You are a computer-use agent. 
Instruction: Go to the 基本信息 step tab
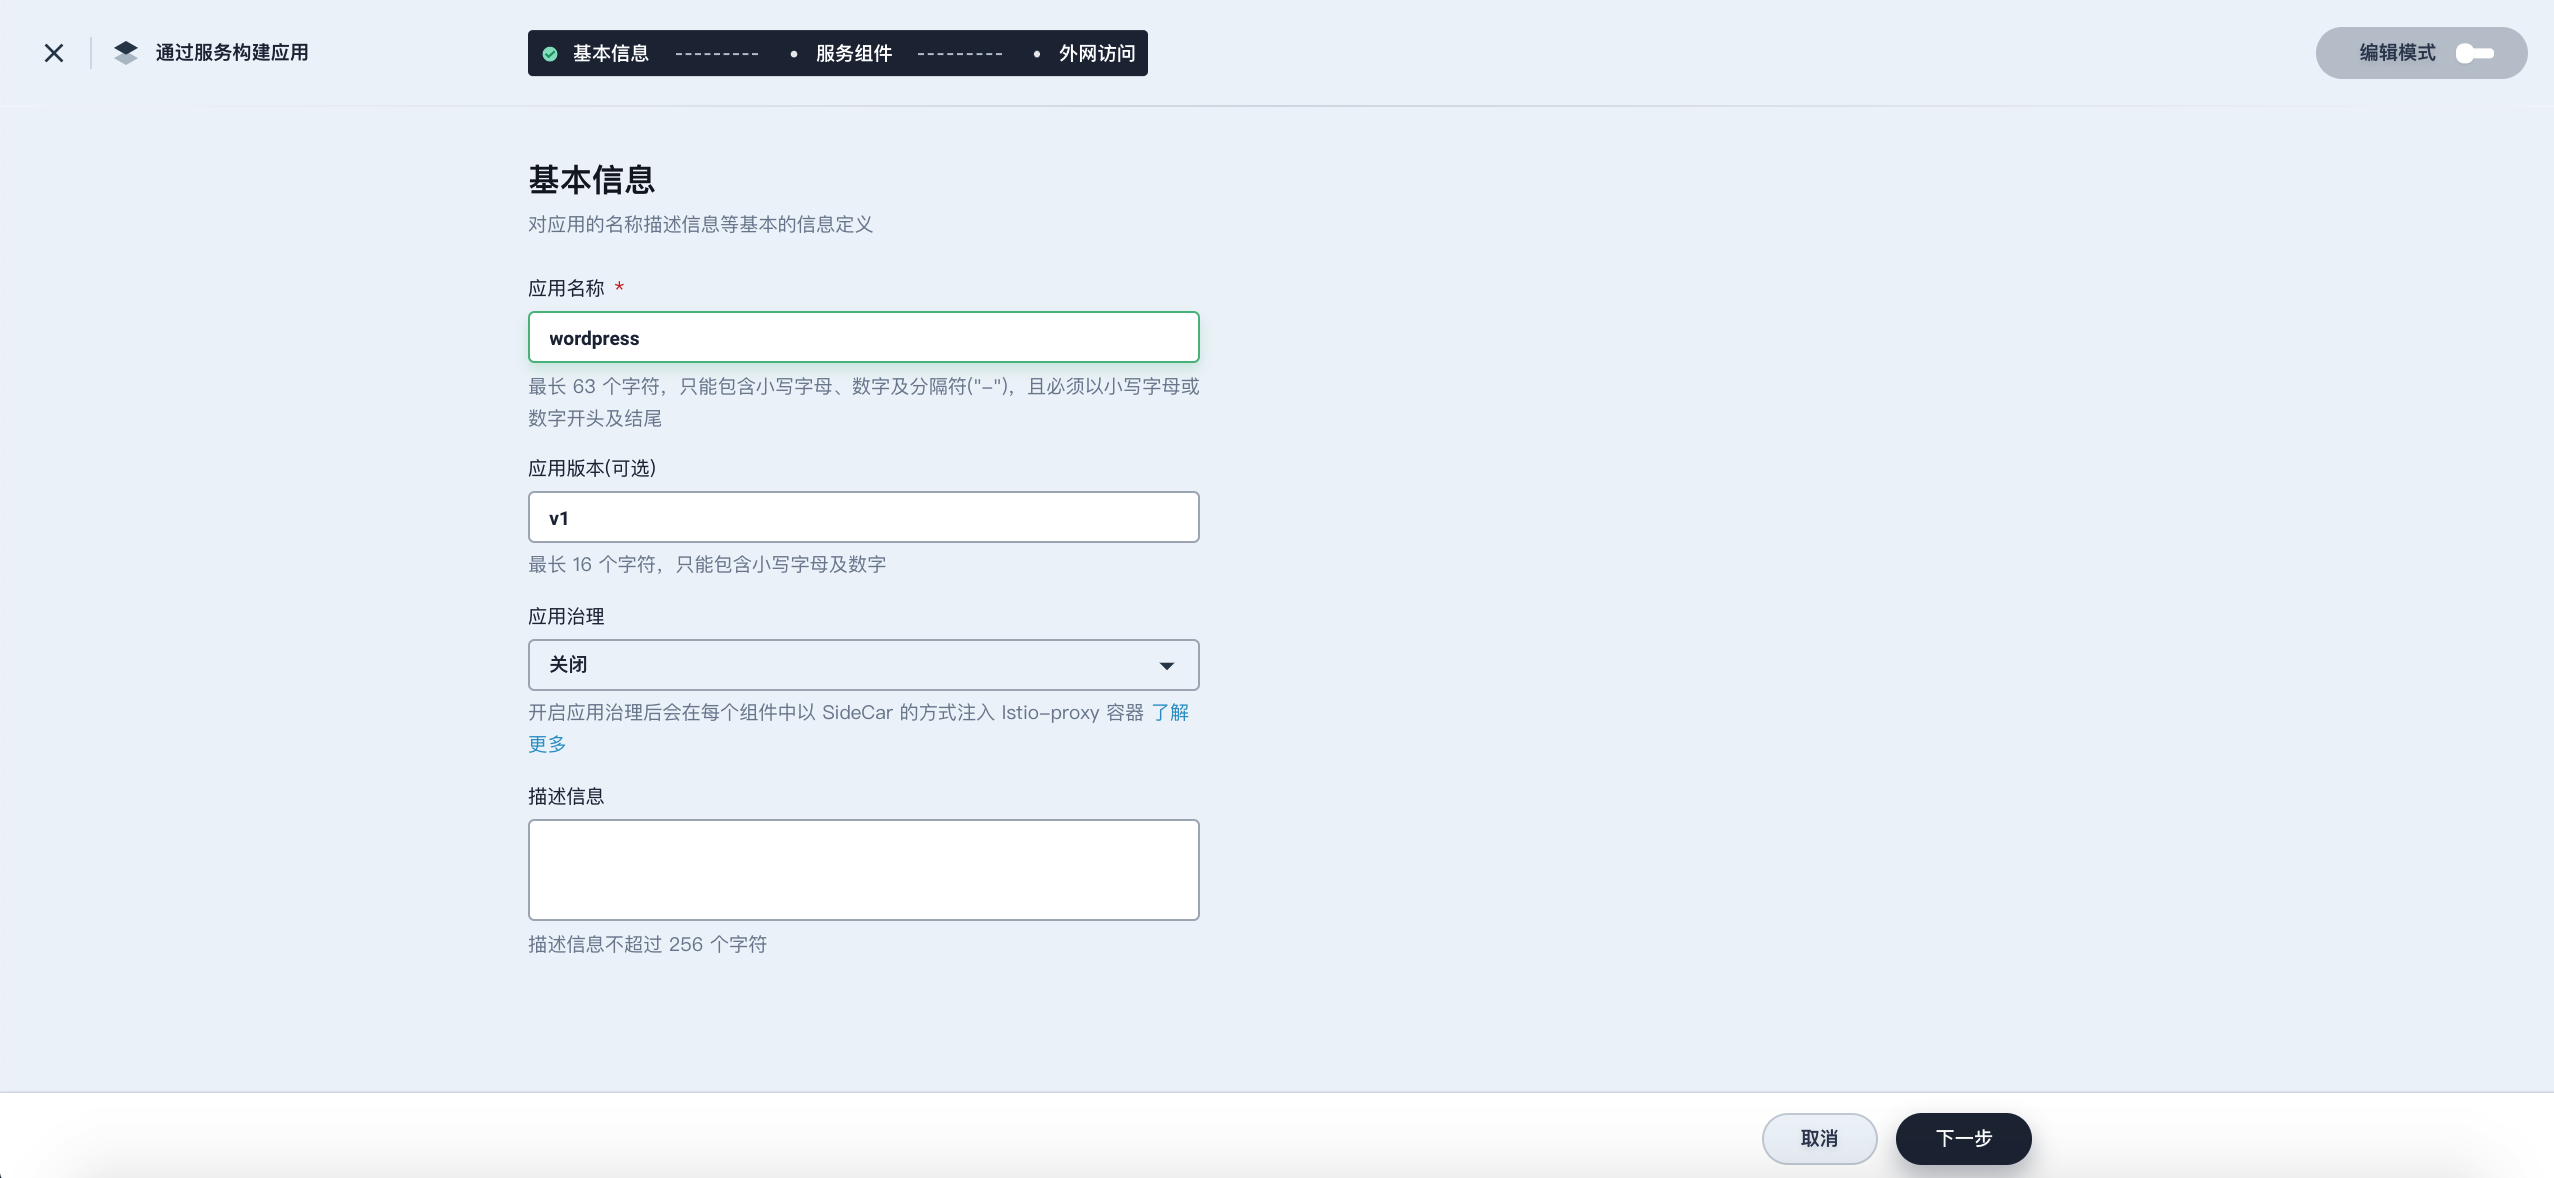coord(610,54)
